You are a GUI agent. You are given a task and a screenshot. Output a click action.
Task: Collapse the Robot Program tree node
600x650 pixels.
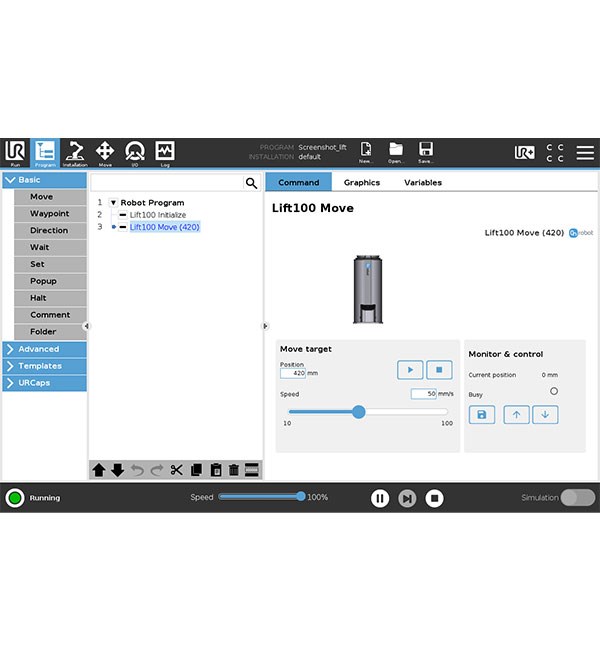point(113,203)
